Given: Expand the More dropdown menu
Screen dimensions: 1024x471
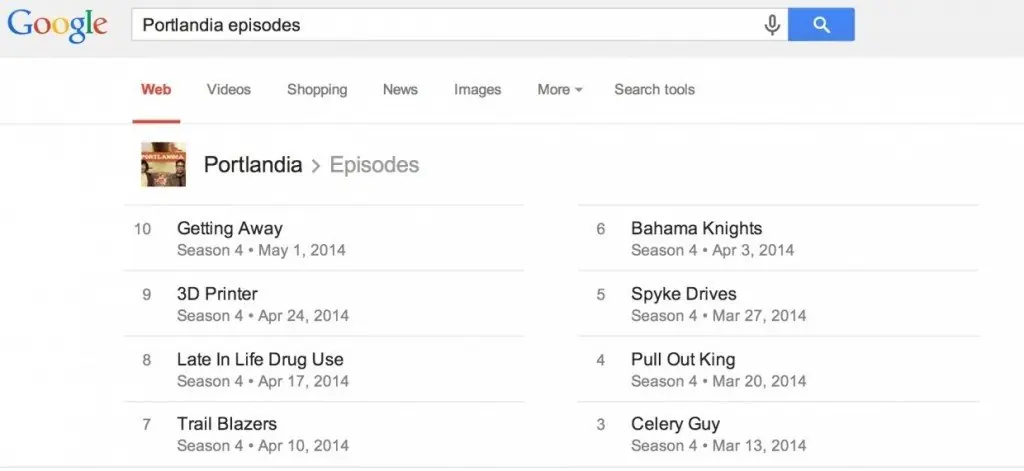Looking at the screenshot, I should pyautogui.click(x=559, y=90).
